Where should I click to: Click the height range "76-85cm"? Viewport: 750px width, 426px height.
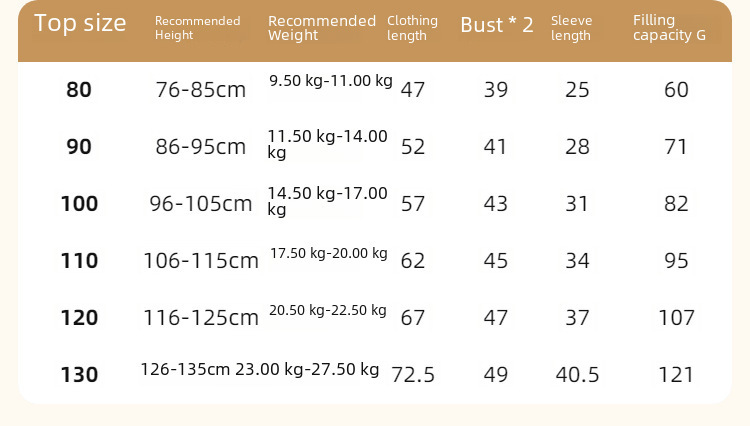201,90
